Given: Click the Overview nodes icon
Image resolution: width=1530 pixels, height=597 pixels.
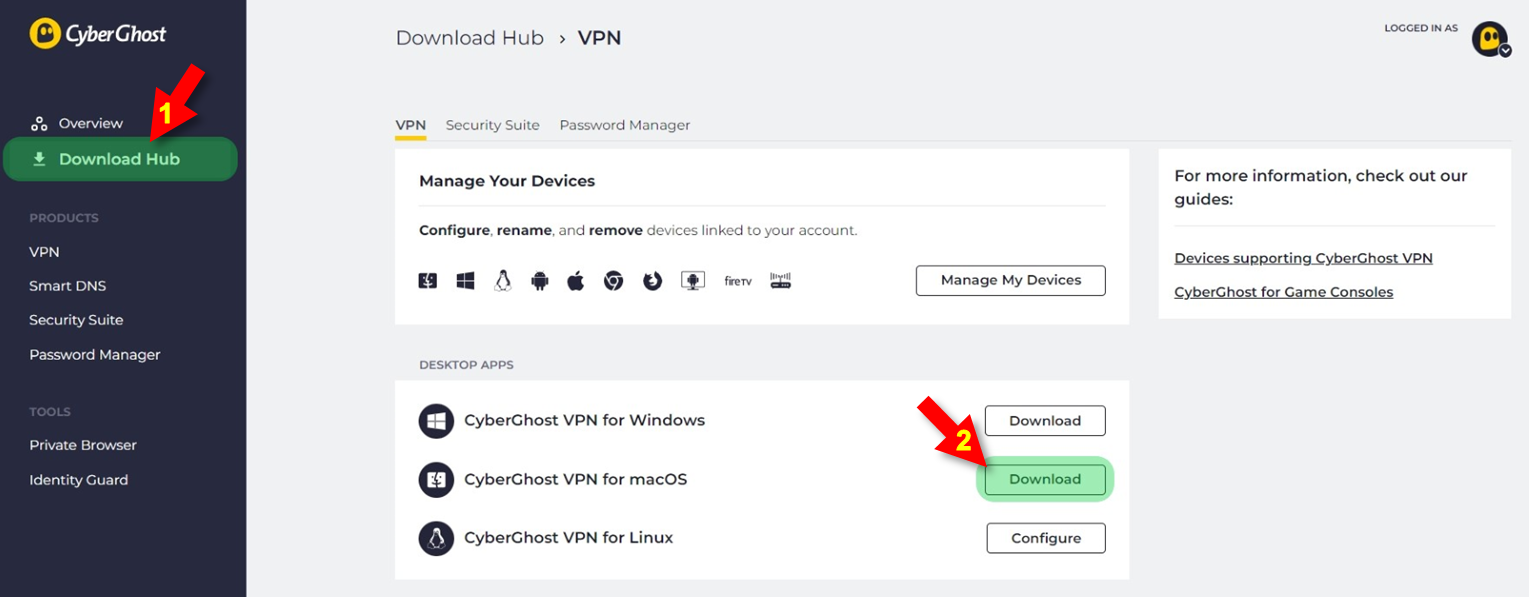Looking at the screenshot, I should click(x=39, y=123).
